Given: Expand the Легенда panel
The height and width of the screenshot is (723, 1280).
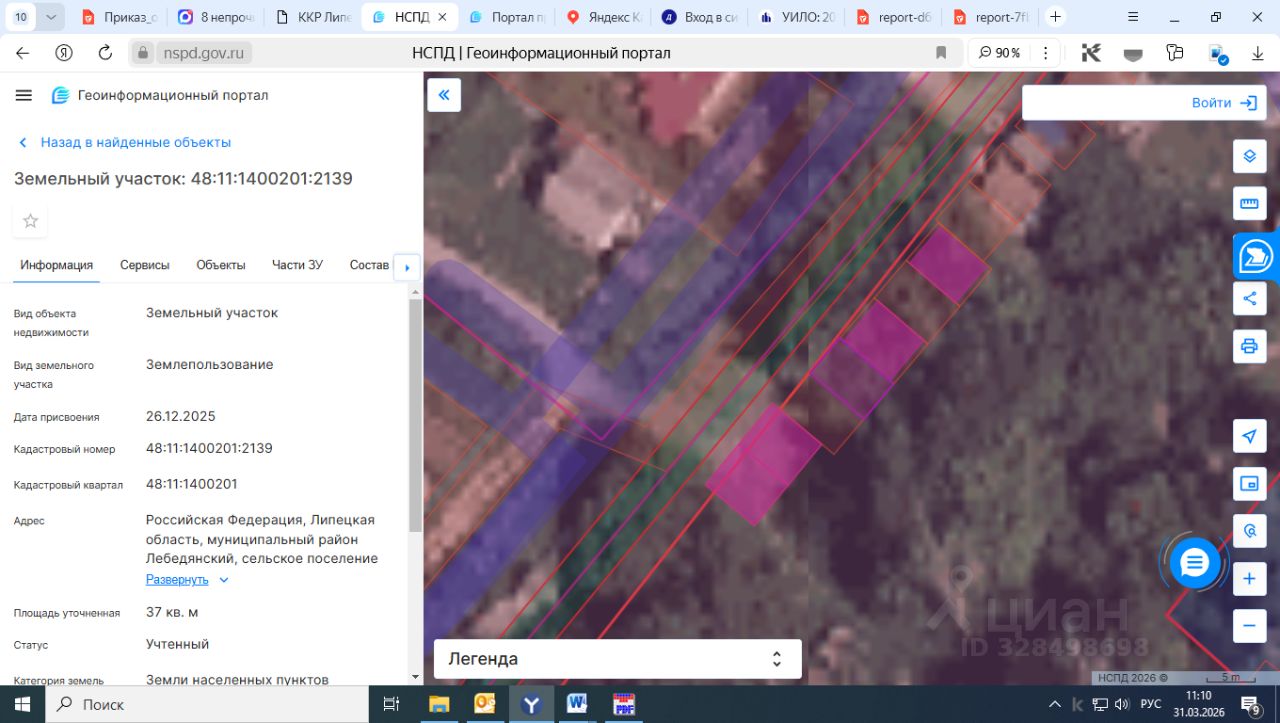Looking at the screenshot, I should pos(617,659).
